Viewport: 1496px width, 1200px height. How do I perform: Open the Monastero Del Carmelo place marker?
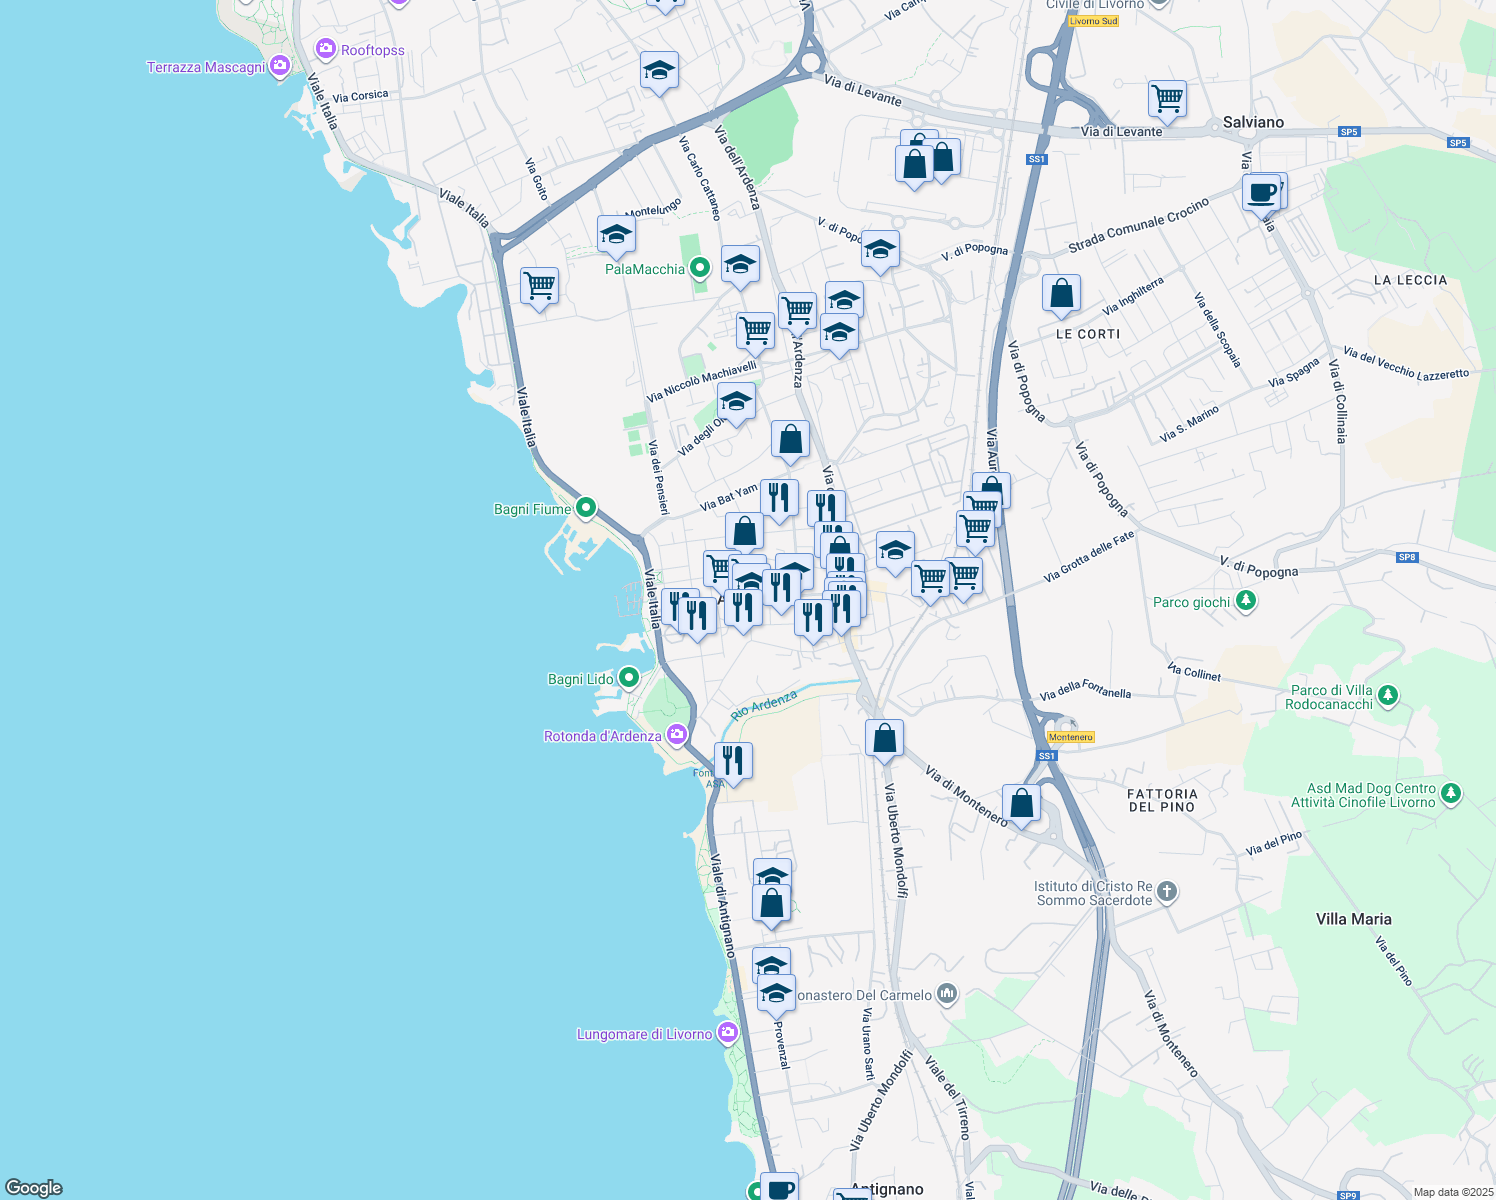(x=947, y=994)
